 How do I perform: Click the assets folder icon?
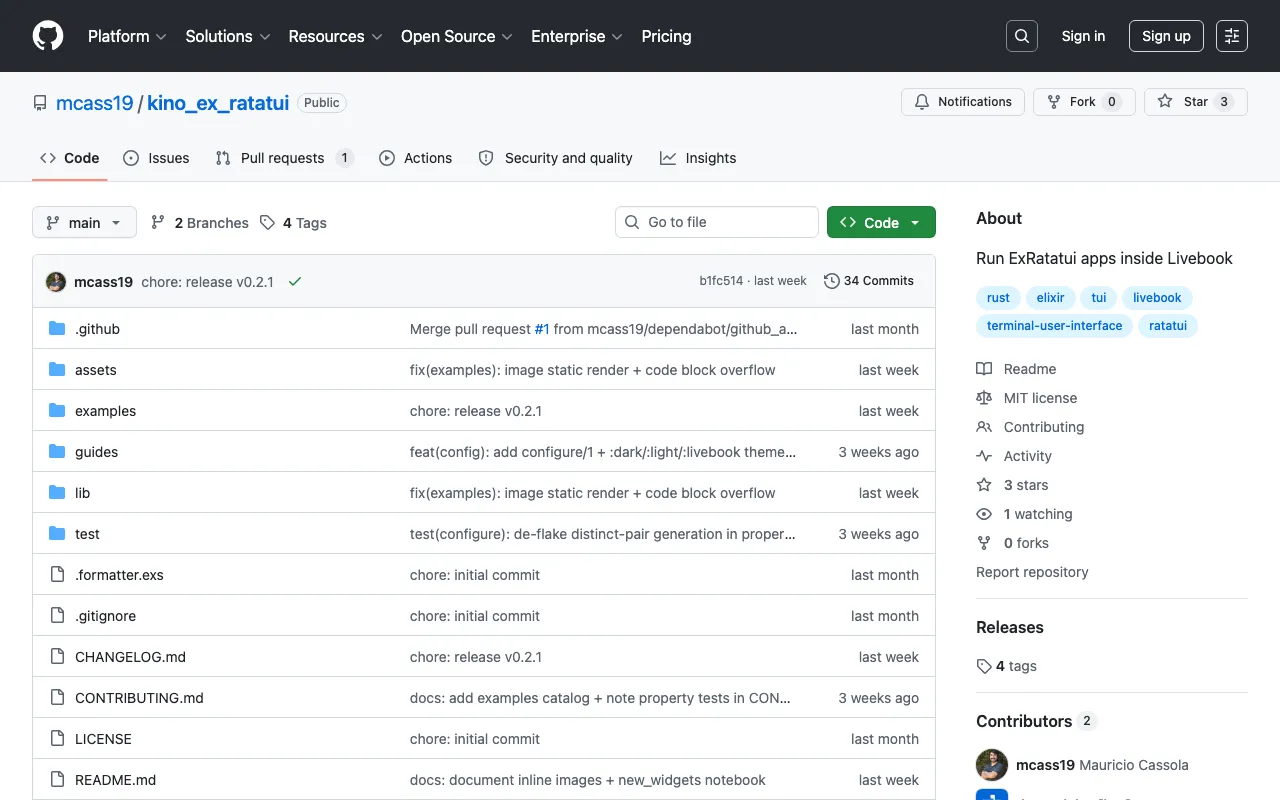[57, 370]
